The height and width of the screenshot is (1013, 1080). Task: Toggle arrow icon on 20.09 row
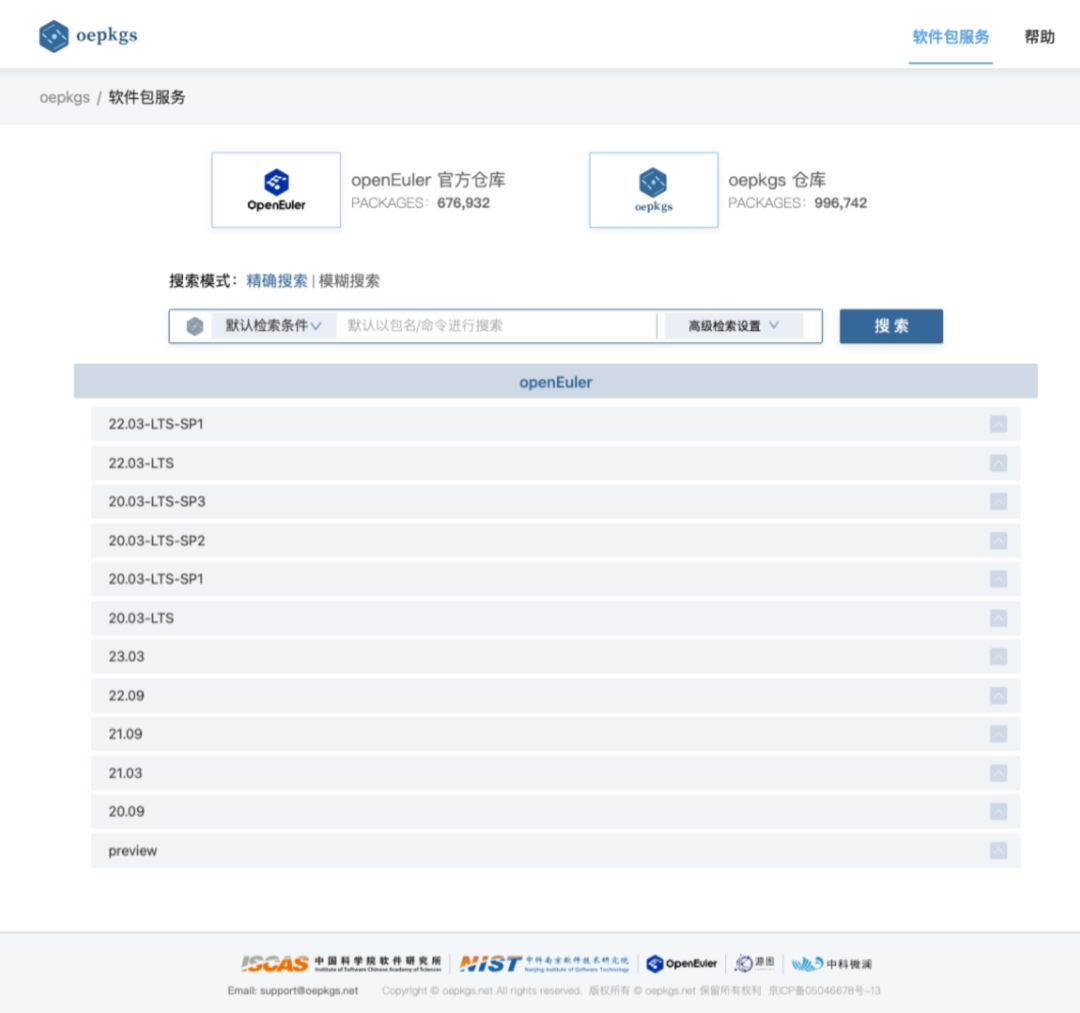pyautogui.click(x=999, y=811)
